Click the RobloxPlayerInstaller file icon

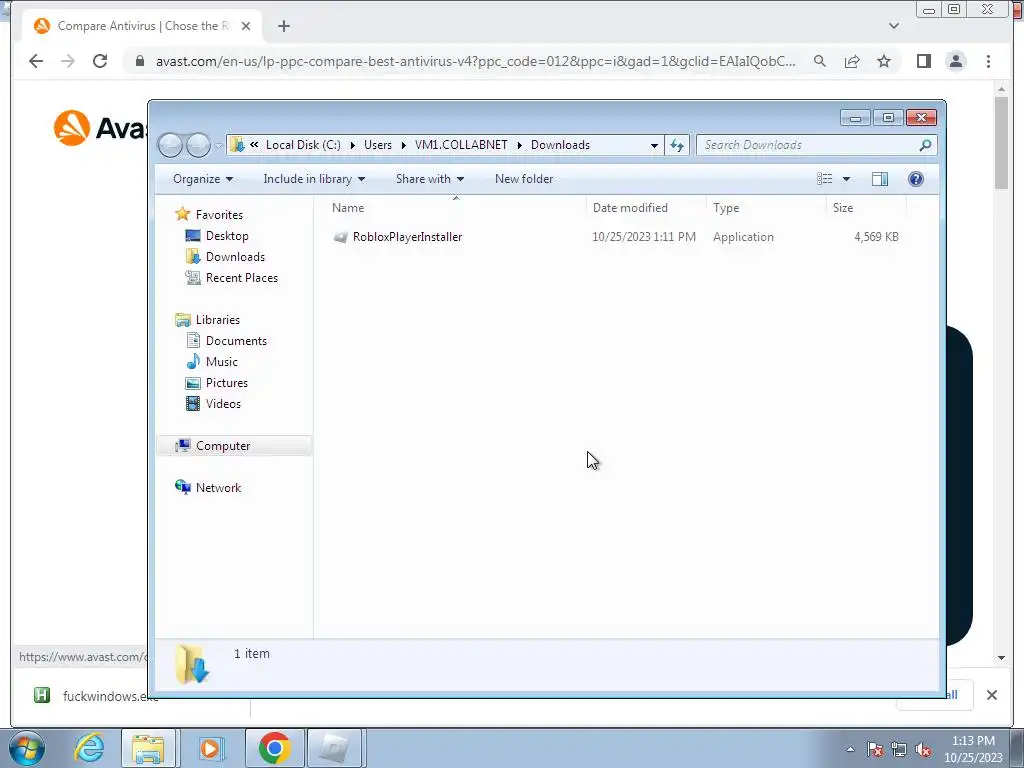click(340, 237)
